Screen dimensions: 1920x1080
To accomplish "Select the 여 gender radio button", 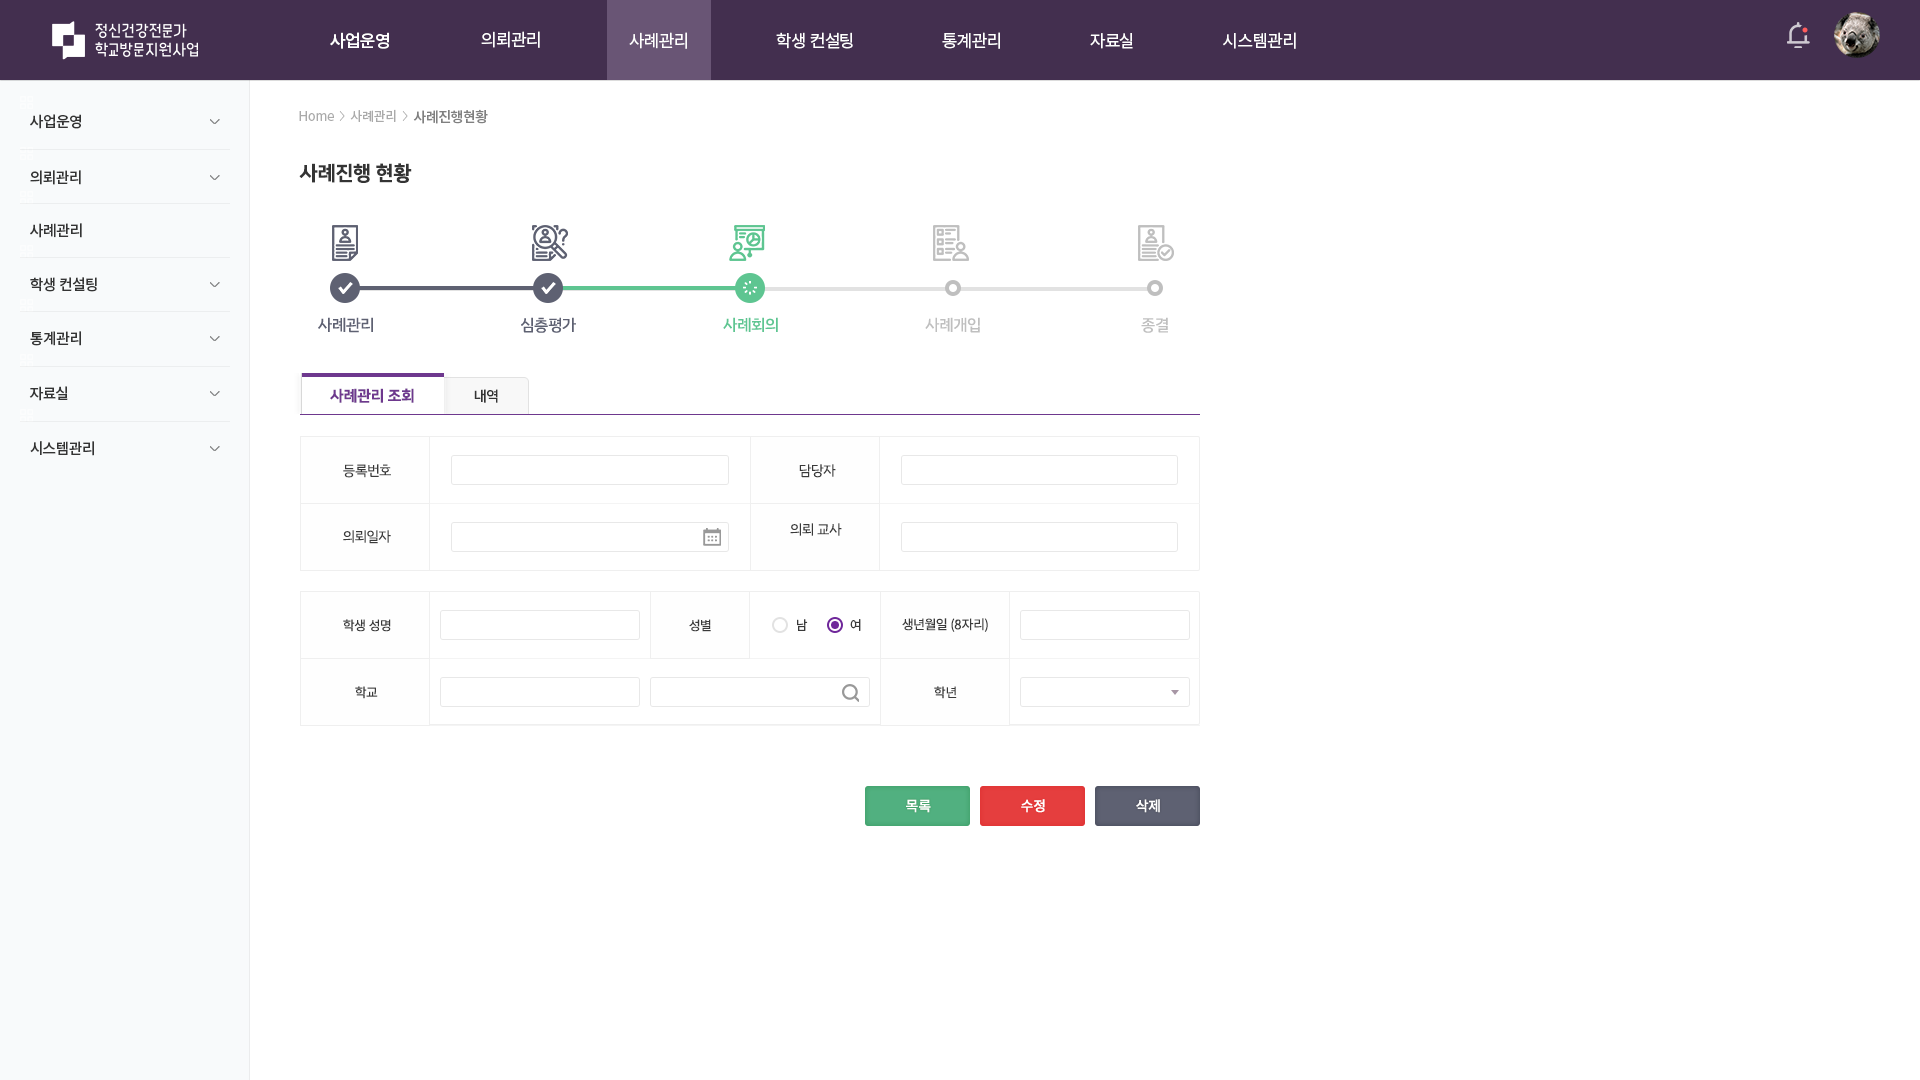I will [835, 625].
